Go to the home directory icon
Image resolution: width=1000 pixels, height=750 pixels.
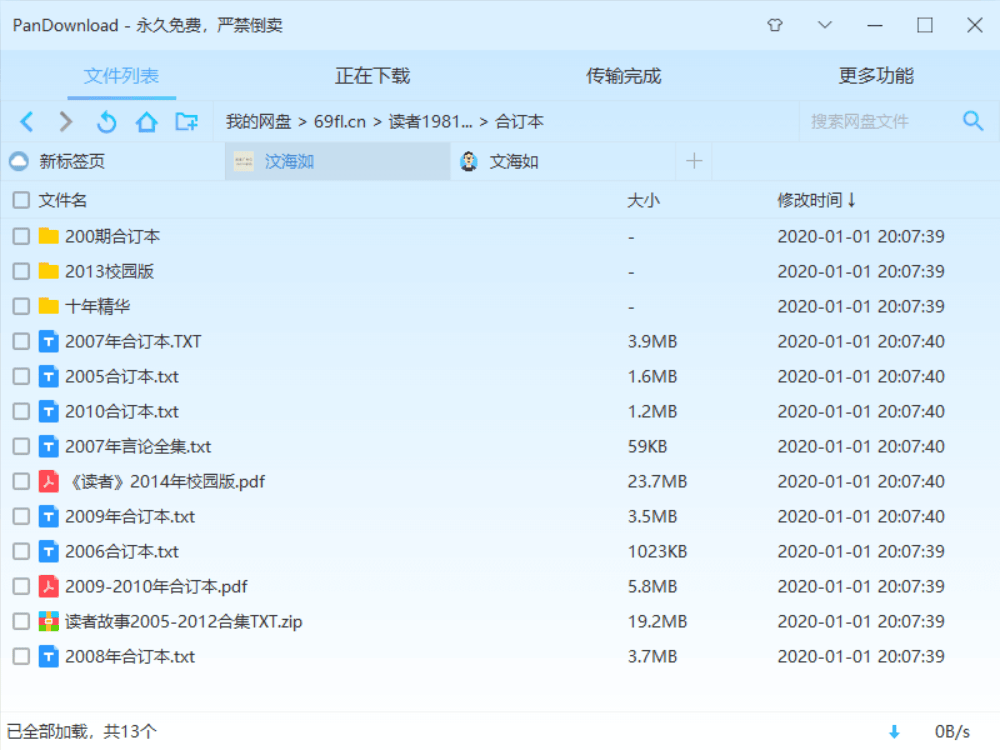(x=147, y=121)
